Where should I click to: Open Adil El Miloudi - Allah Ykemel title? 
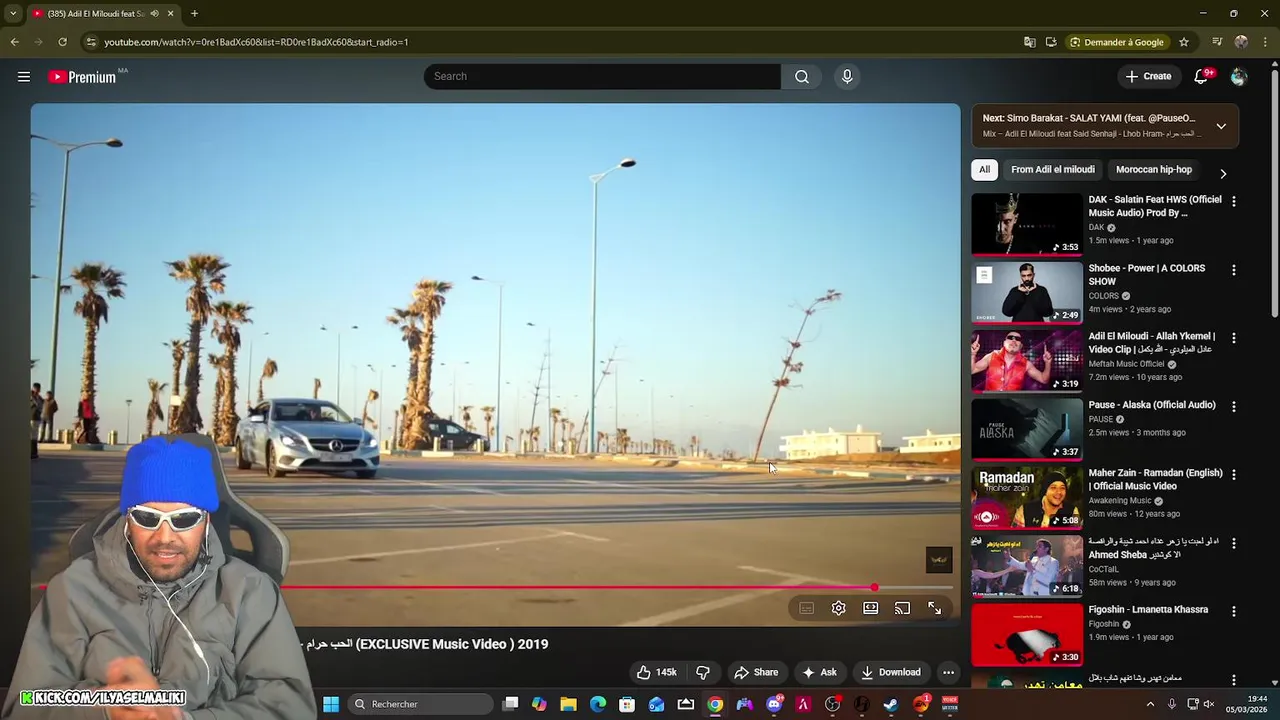[x=1152, y=343]
